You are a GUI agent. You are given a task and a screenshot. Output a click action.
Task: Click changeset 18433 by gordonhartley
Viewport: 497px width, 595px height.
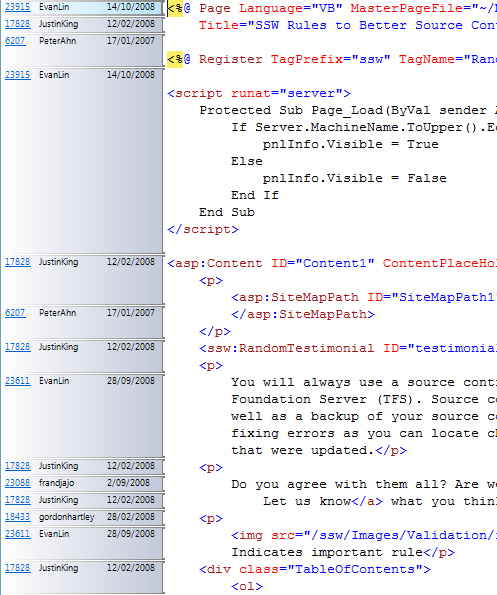(x=17, y=517)
